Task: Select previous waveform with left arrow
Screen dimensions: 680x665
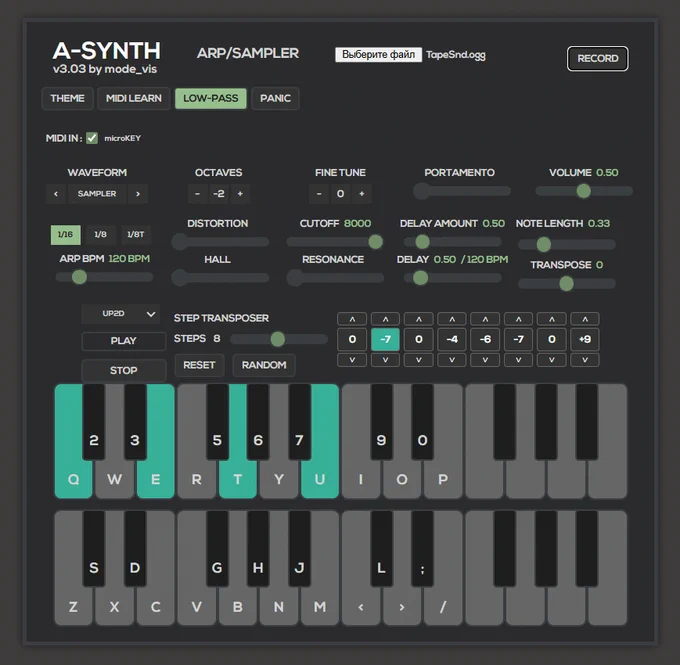Action: pos(56,194)
